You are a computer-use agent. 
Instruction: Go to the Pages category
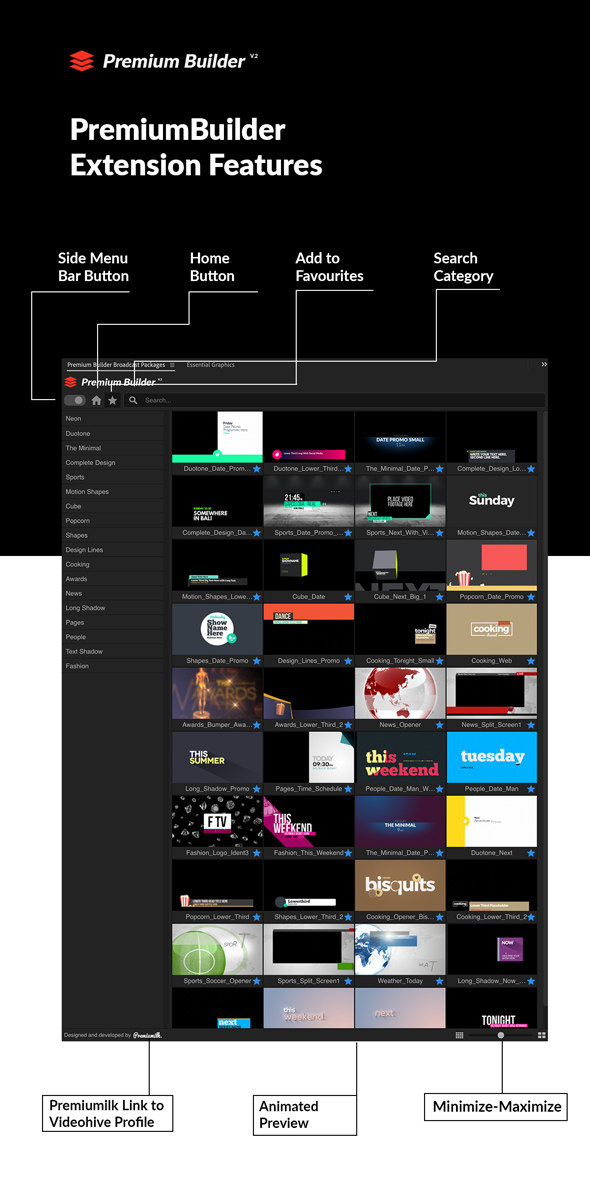click(115, 622)
